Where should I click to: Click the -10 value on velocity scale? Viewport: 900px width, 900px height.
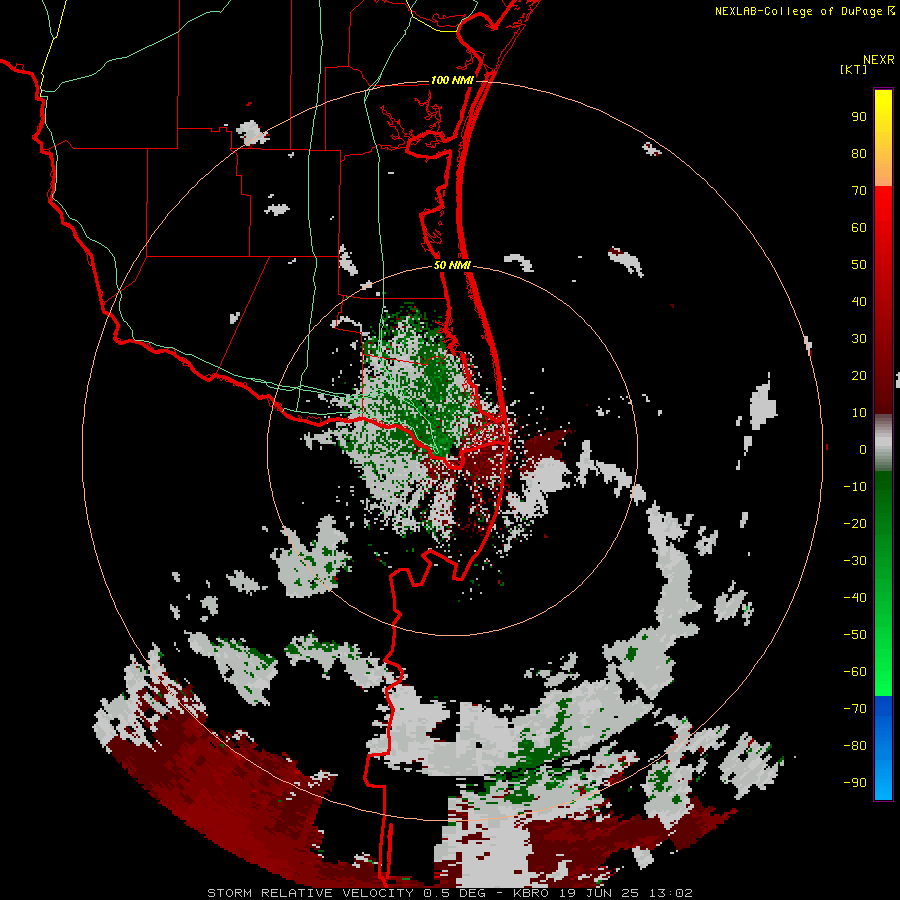855,487
